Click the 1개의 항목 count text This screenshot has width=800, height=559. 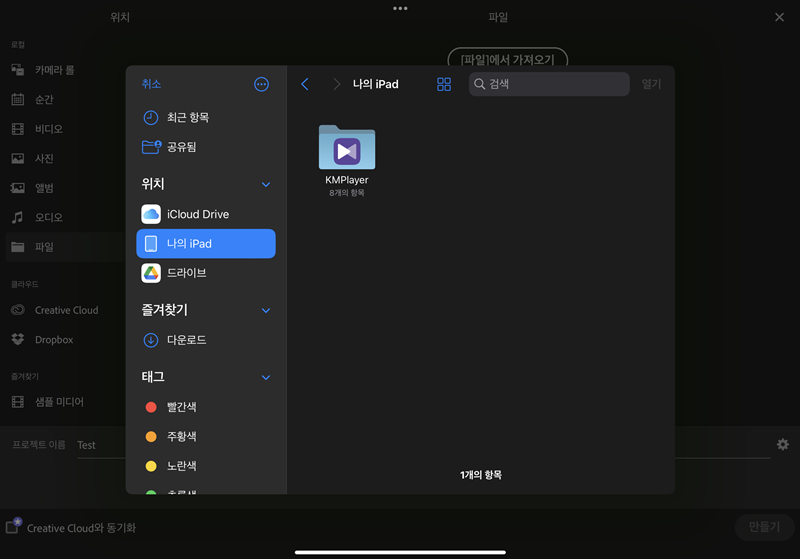481,475
